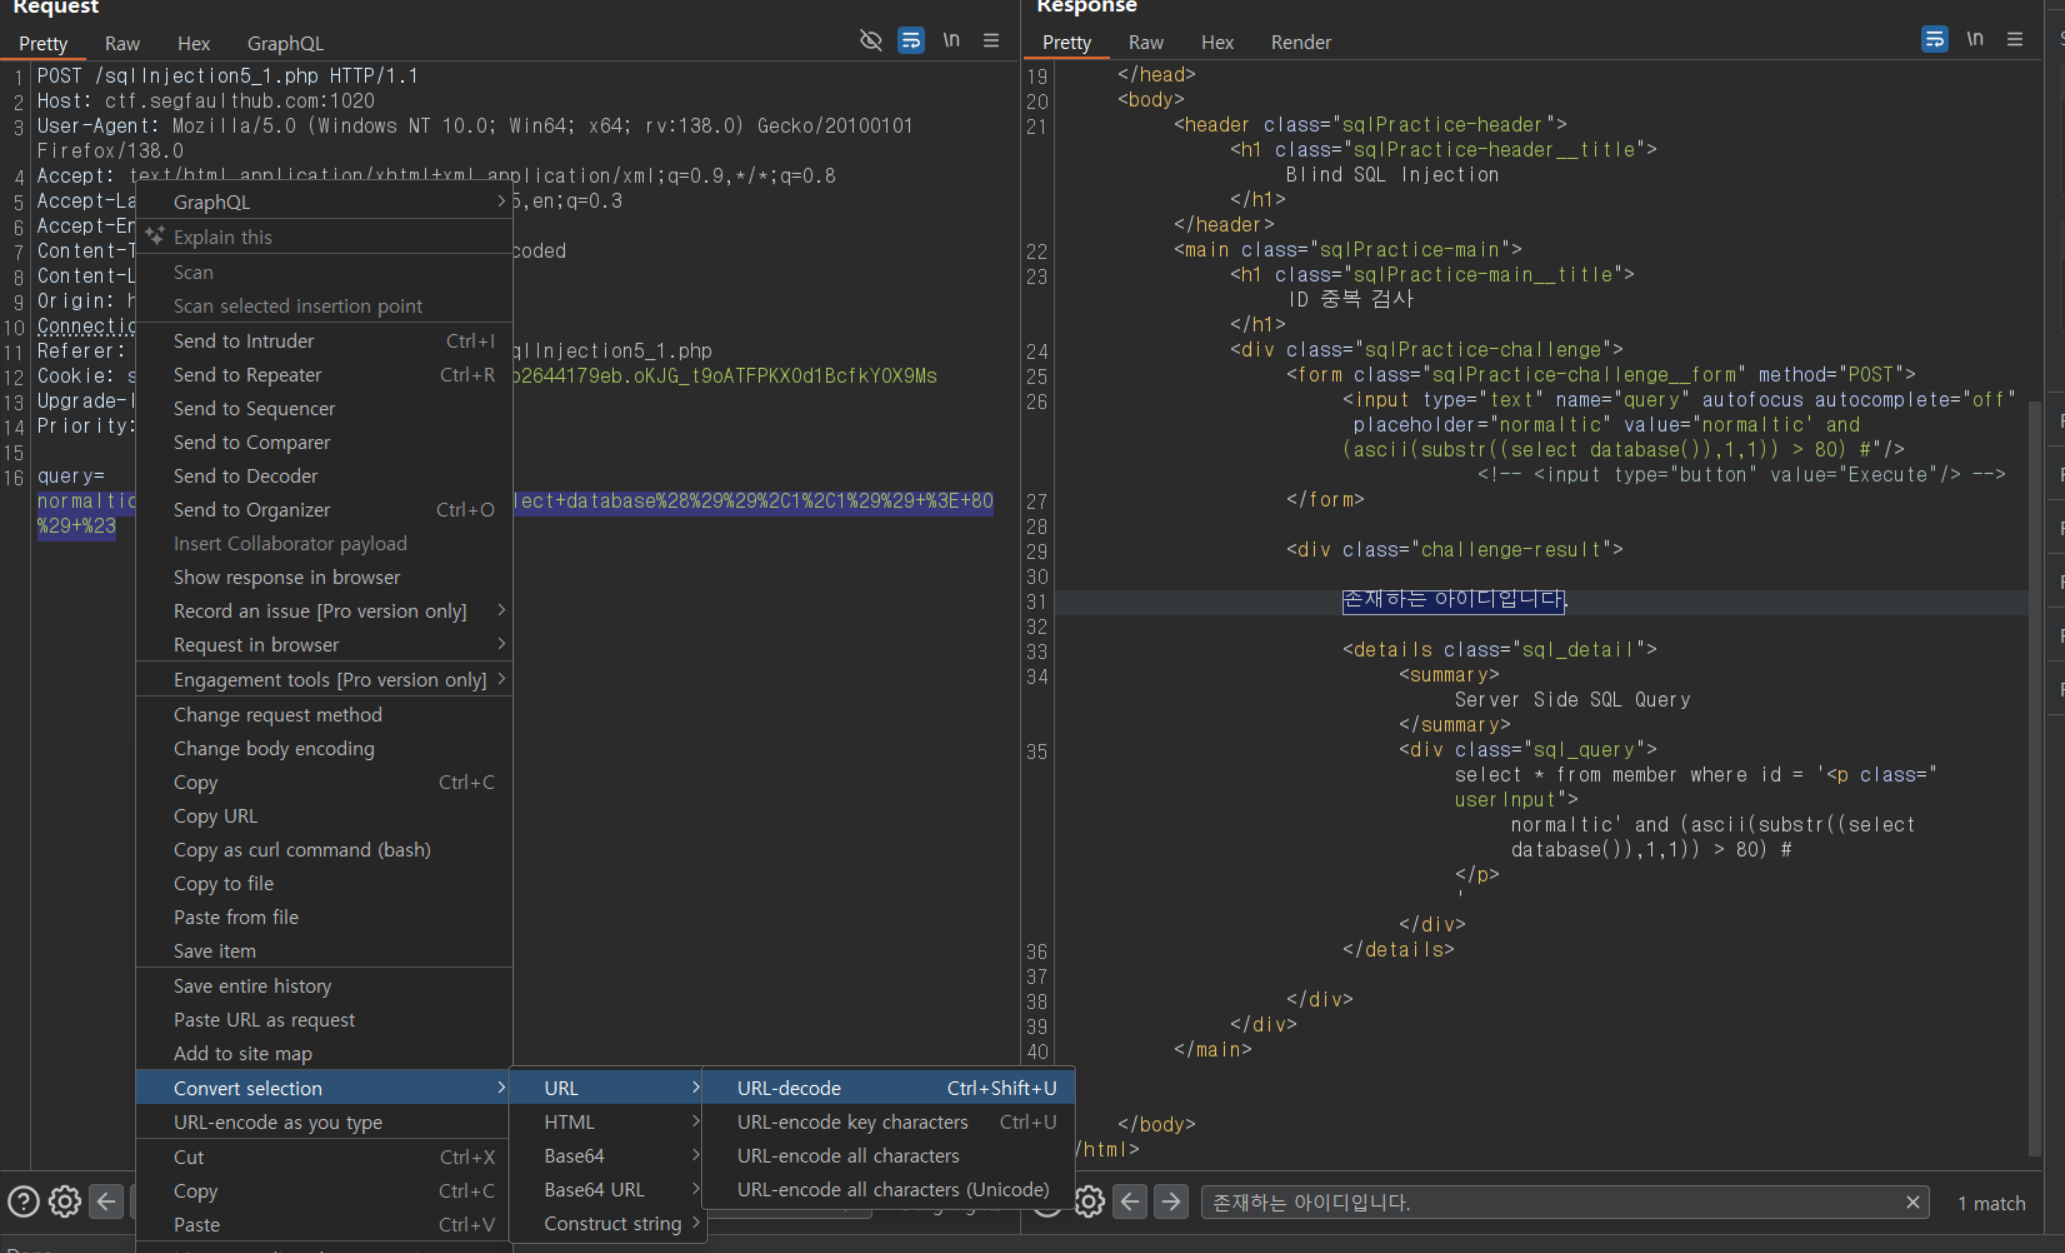Viewport: 2065px width, 1253px height.
Task: Open the Request GraphQL tab
Action: (x=285, y=43)
